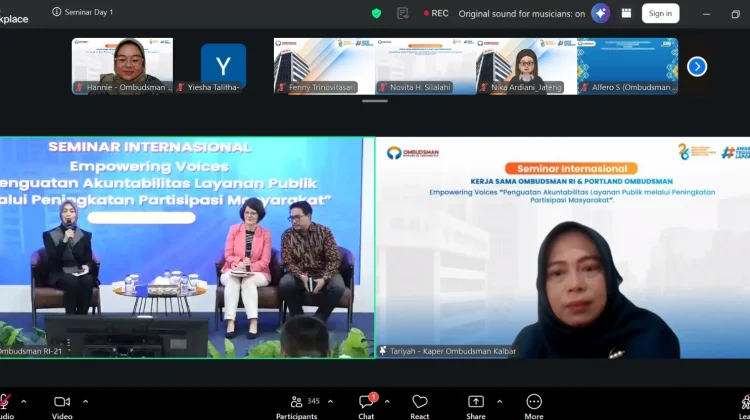Select Nika Ardiani_Jateng participant tile
Screen dimensions: 750x420
527,66
